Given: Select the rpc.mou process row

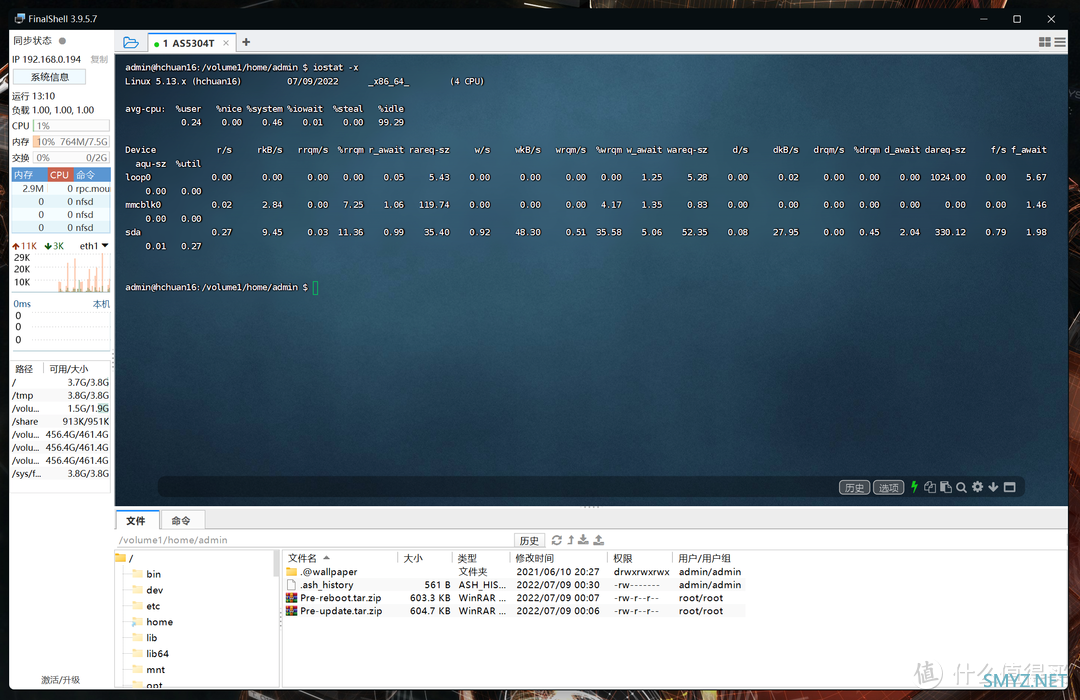Looking at the screenshot, I should click(61, 189).
